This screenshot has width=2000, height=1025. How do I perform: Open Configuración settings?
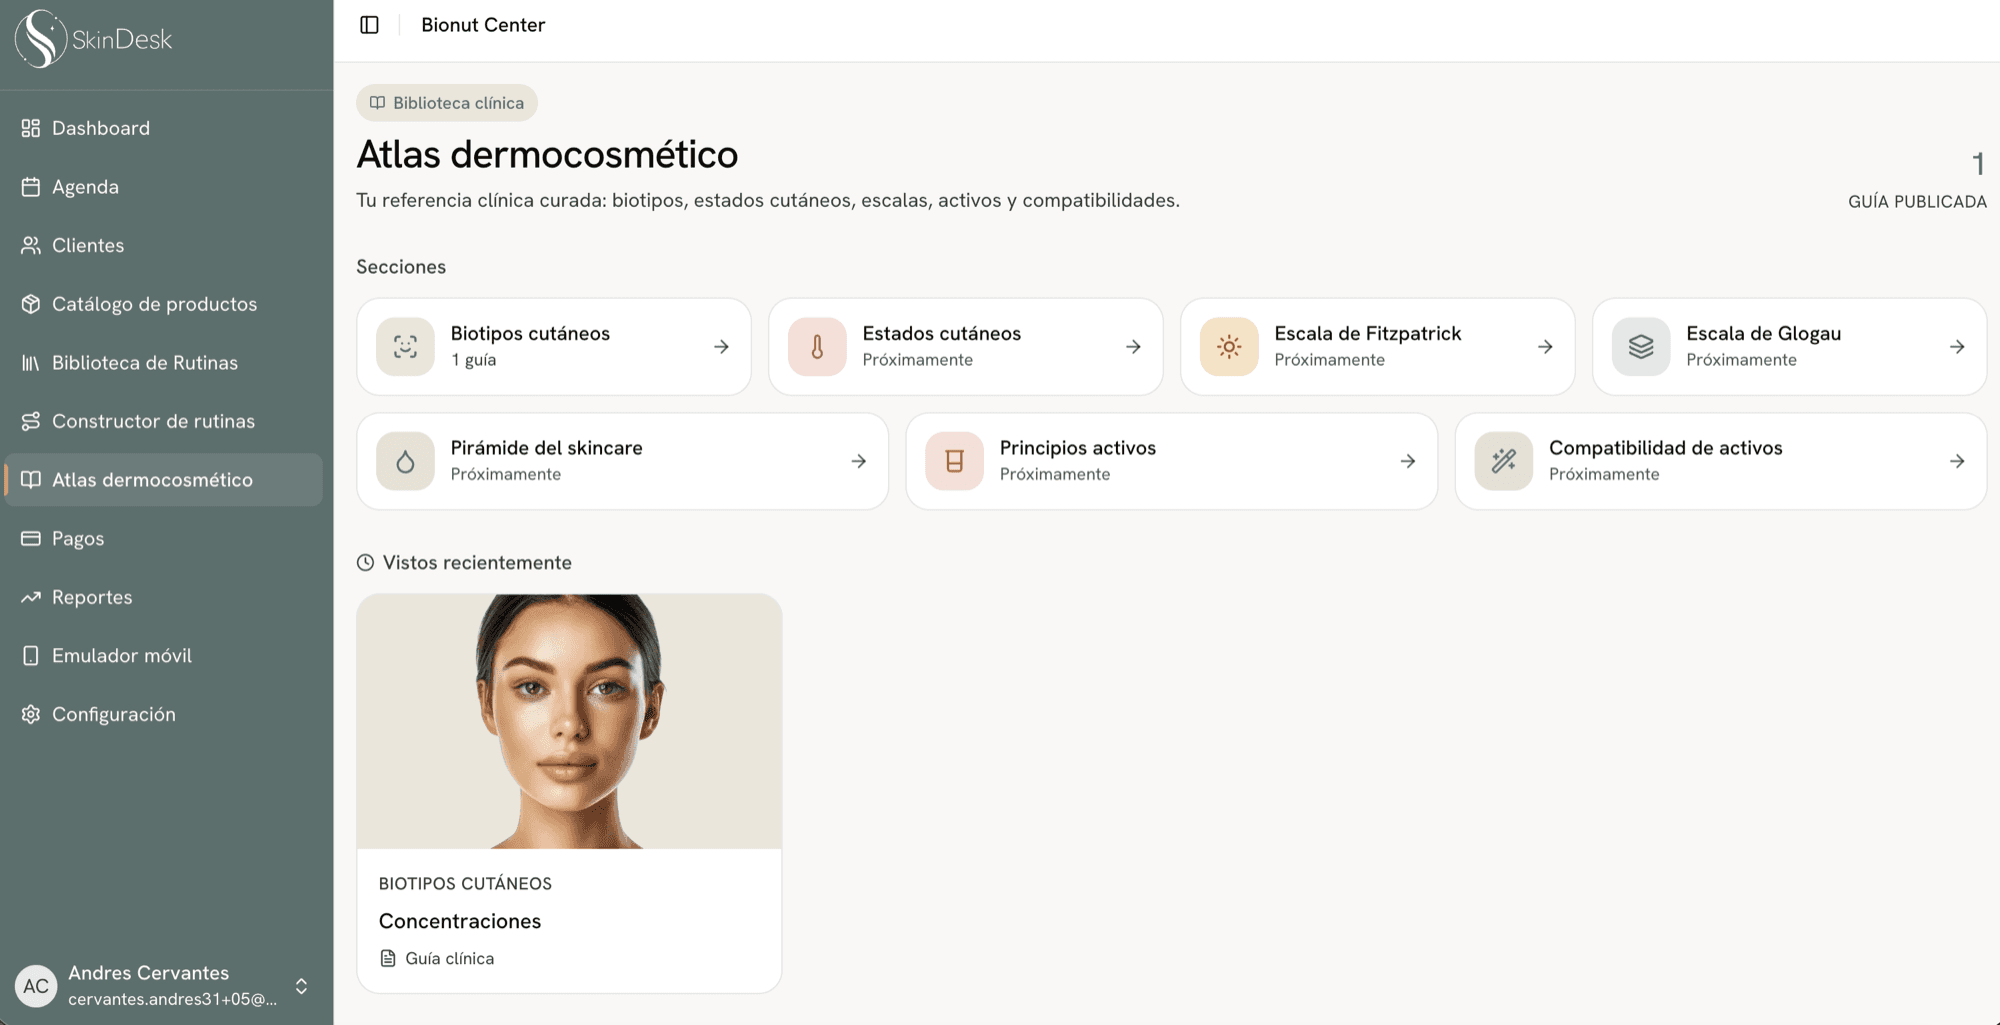click(164, 715)
